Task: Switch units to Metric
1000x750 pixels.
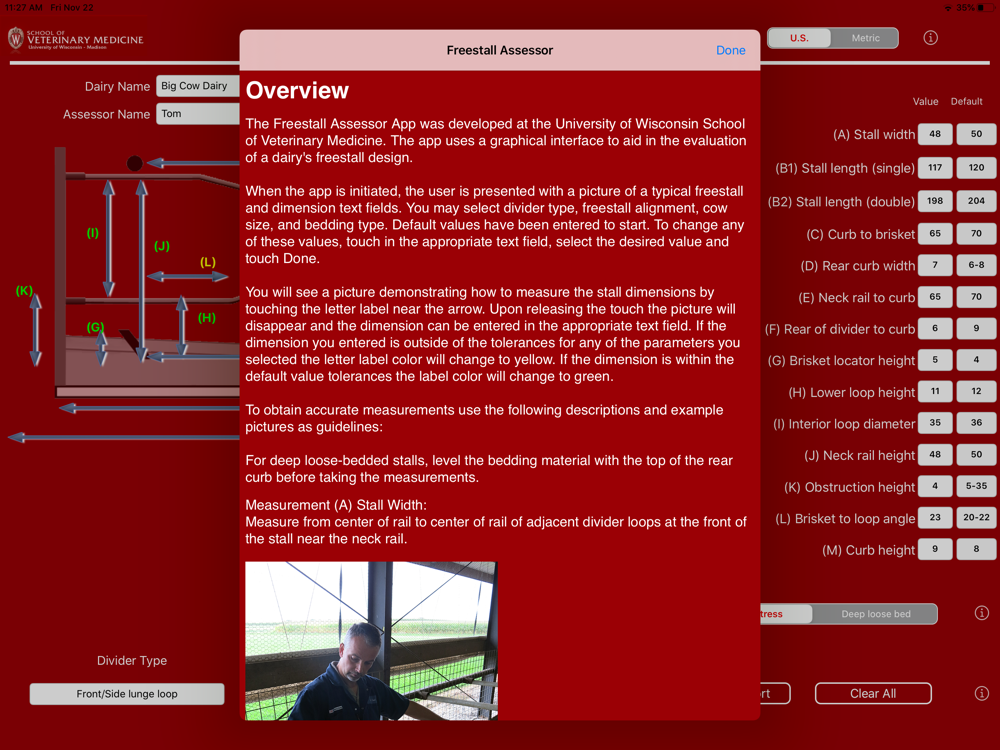Action: point(865,38)
